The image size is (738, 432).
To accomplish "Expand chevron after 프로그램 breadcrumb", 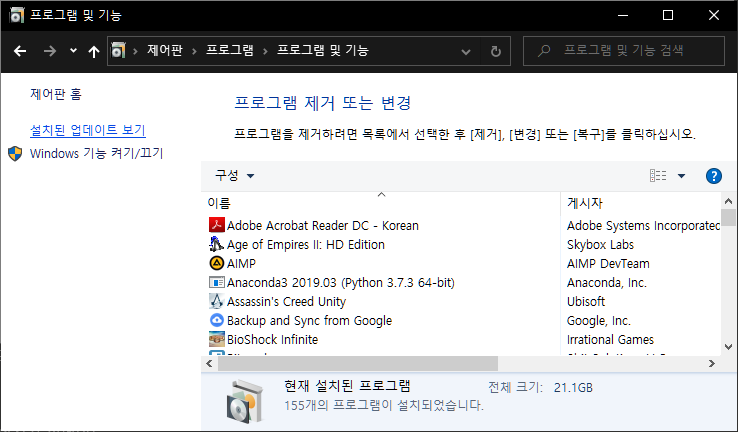I will tap(265, 51).
